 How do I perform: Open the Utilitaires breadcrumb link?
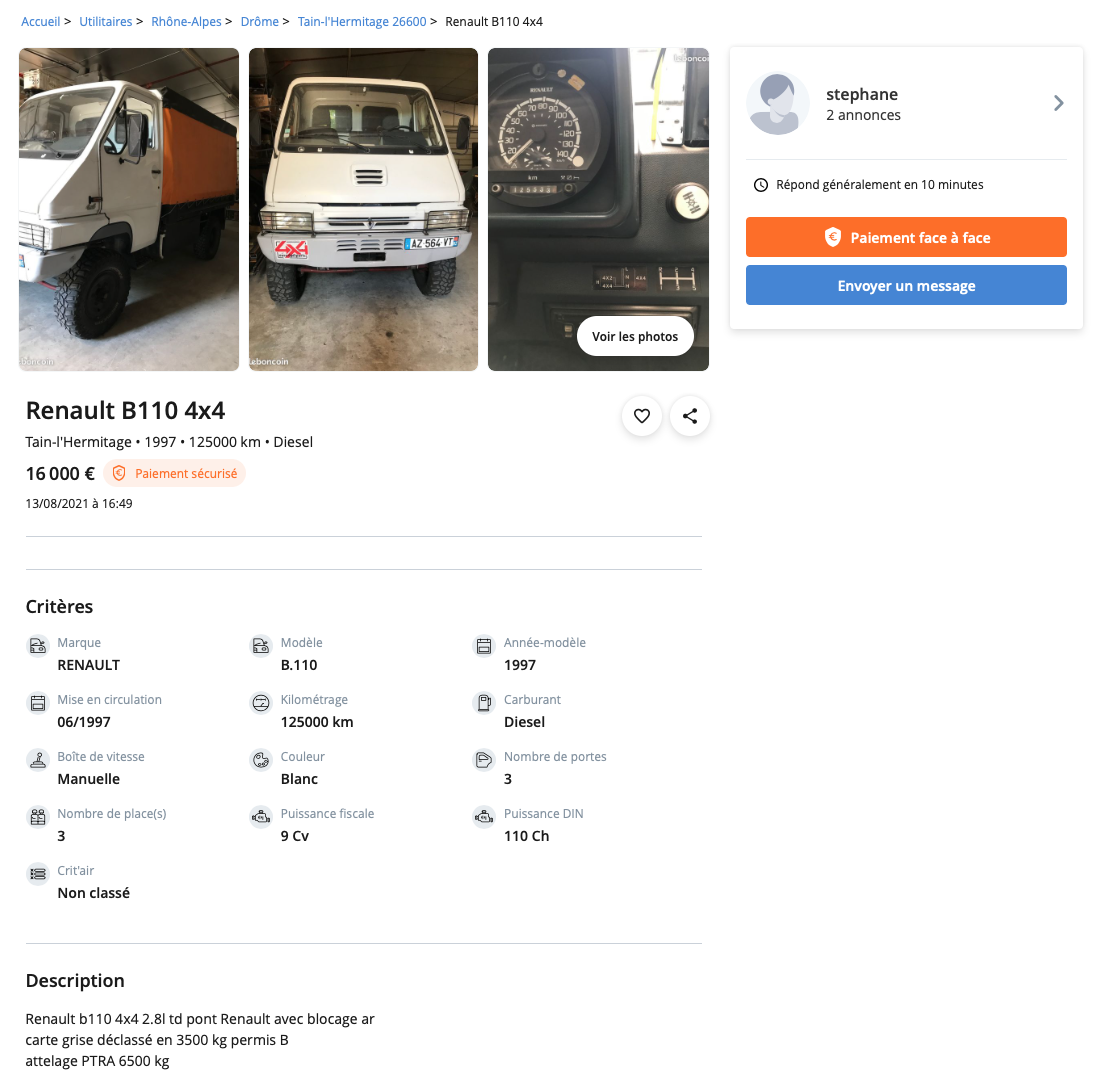106,21
